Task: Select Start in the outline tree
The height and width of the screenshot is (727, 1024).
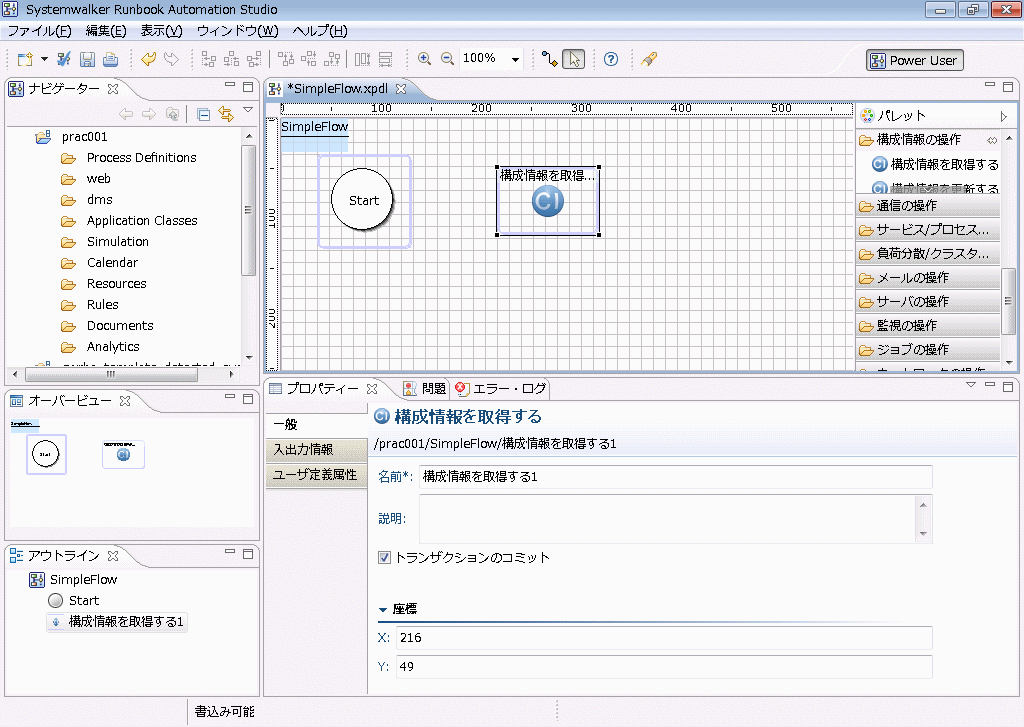Action: point(84,600)
